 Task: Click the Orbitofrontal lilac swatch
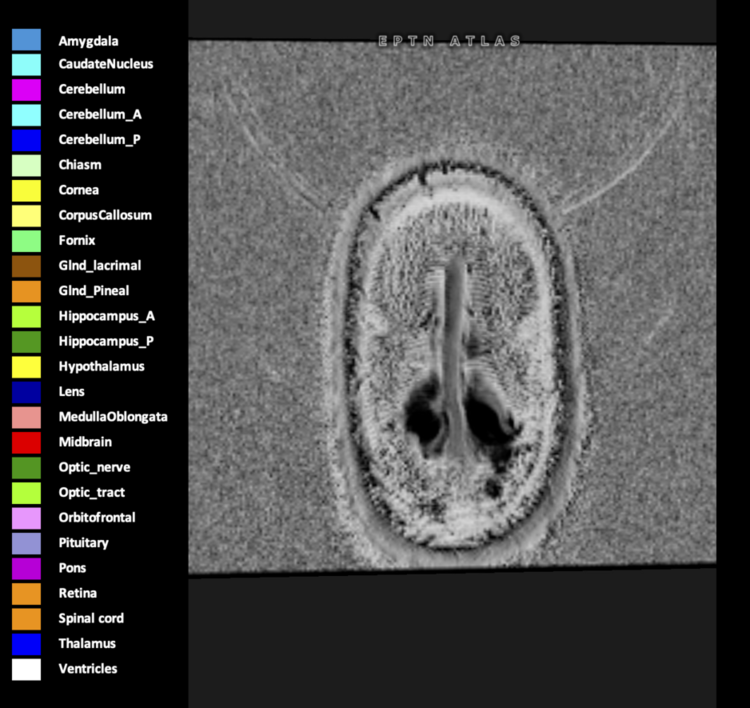pyautogui.click(x=26, y=518)
